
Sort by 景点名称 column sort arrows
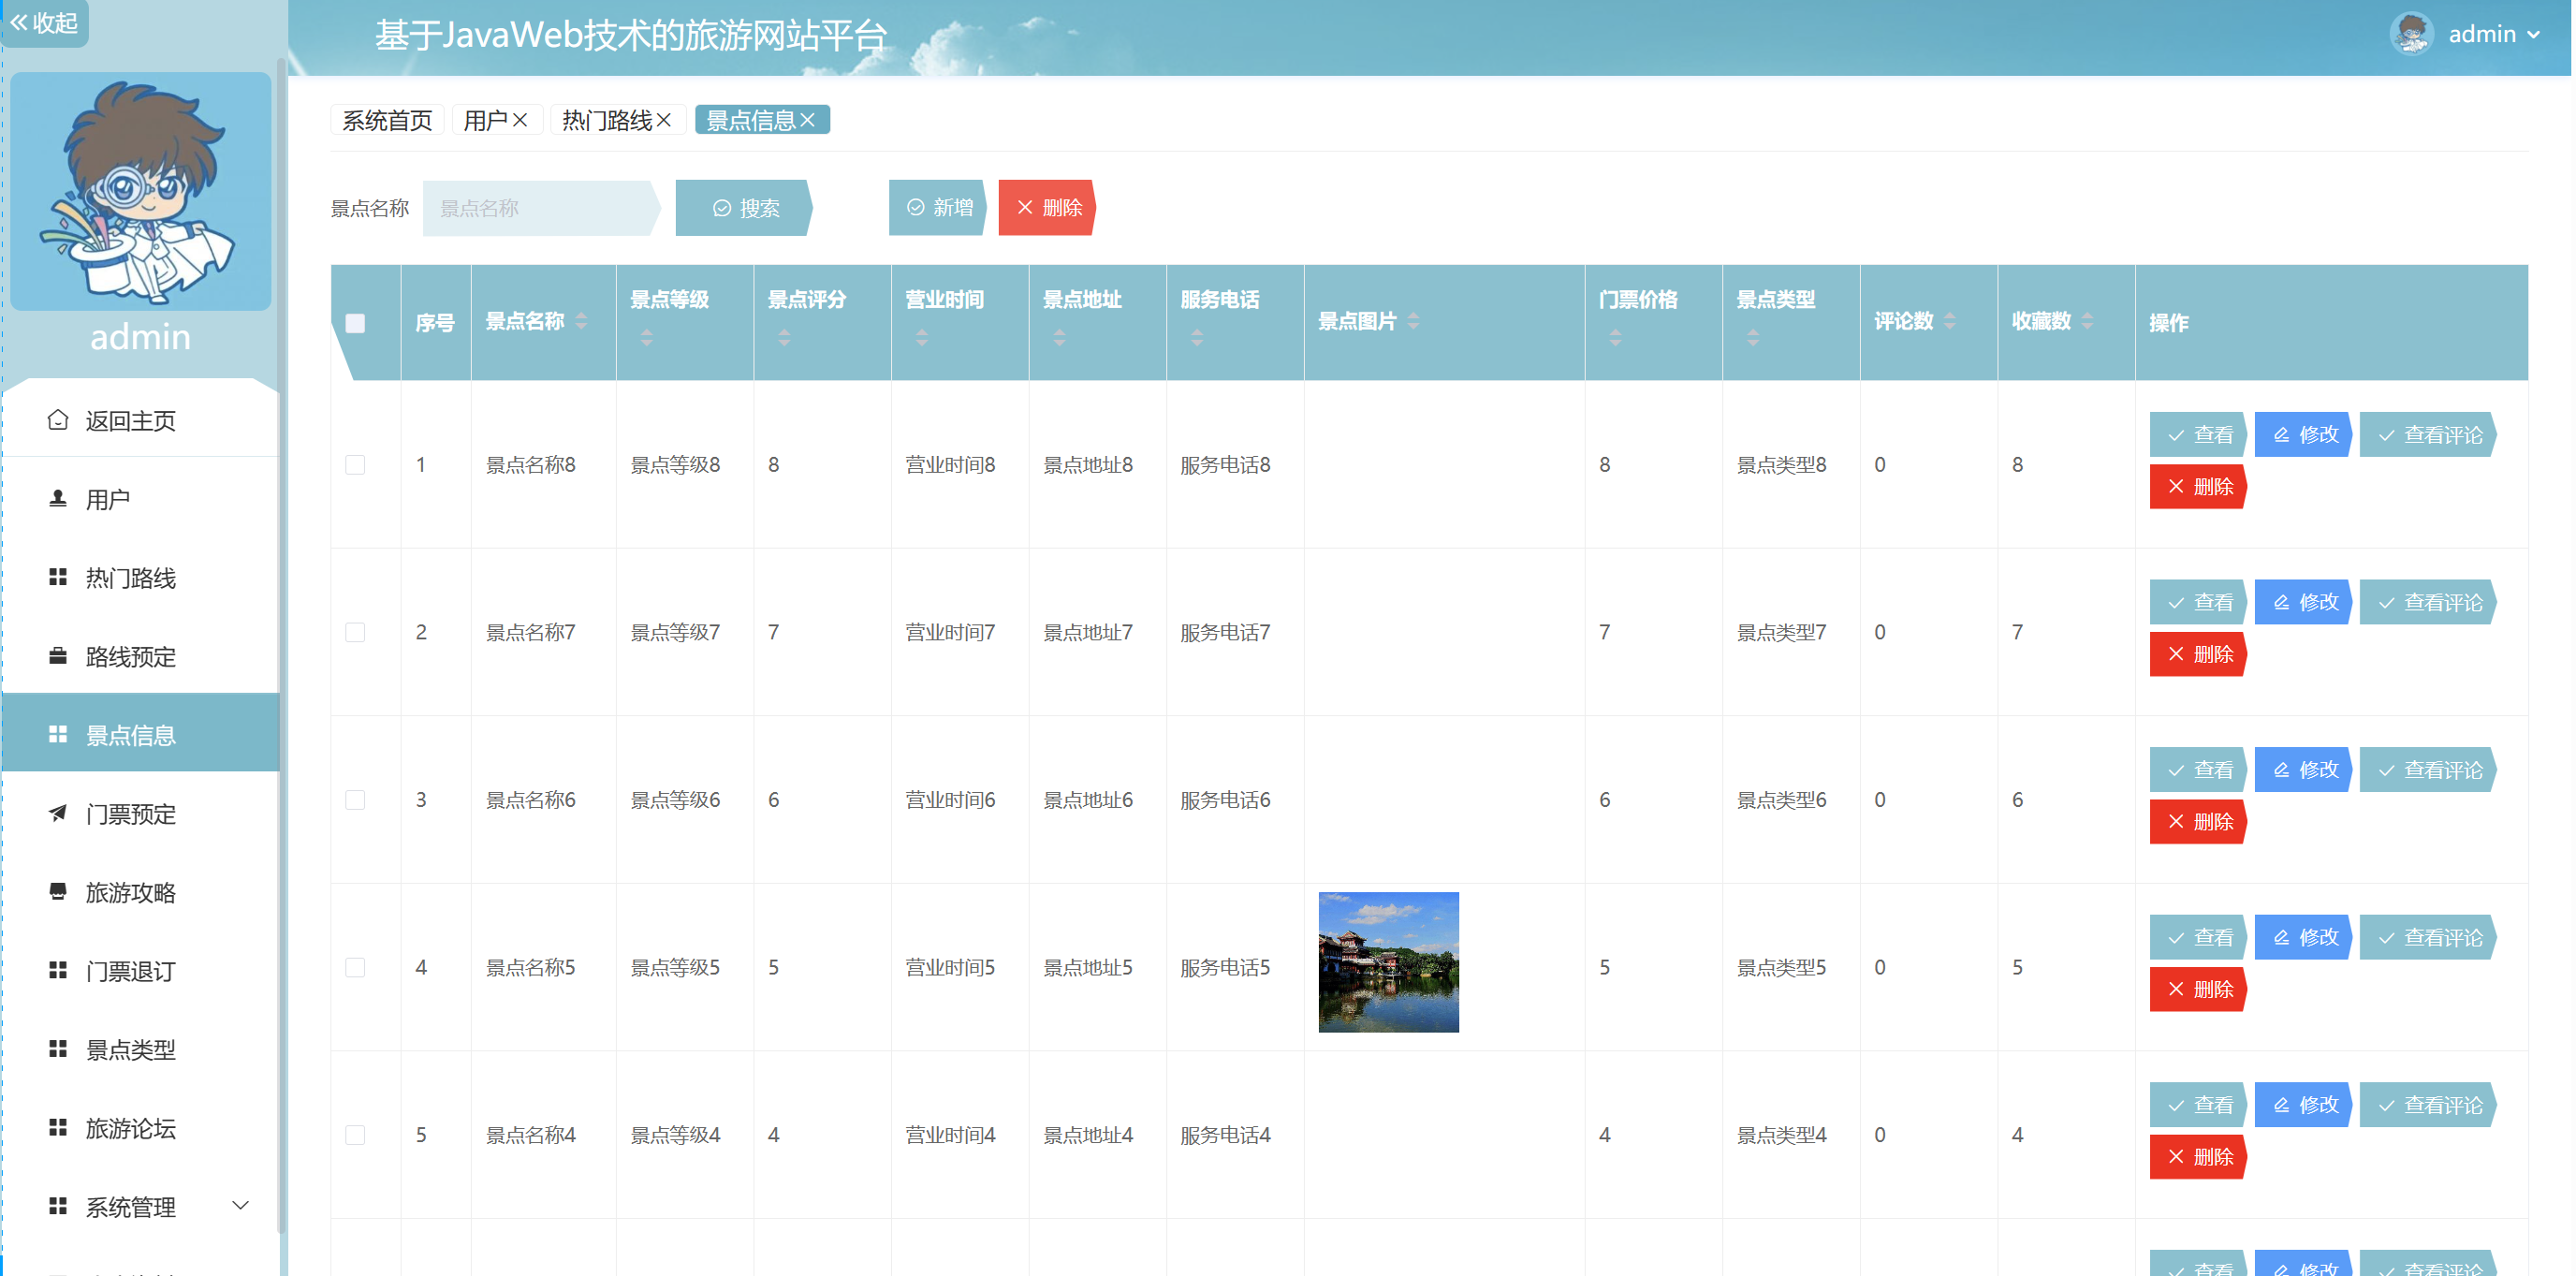[x=582, y=321]
